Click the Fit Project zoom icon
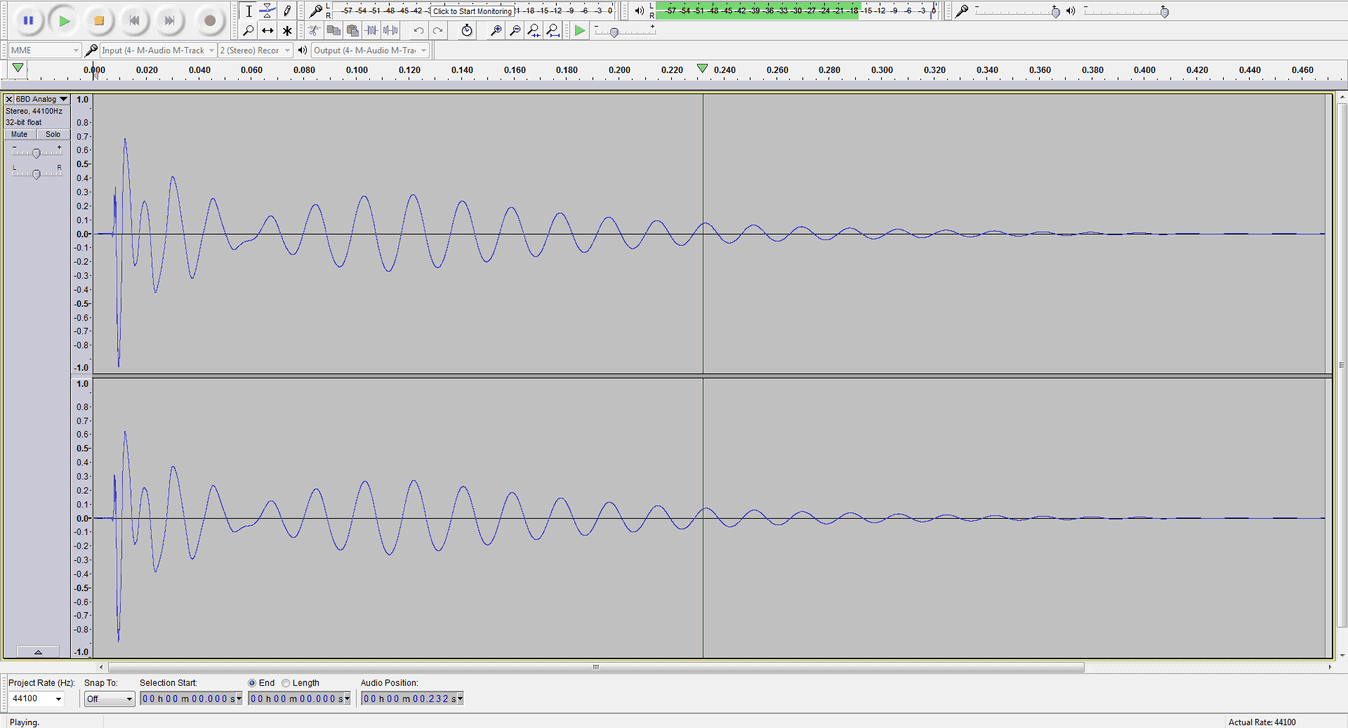 tap(553, 31)
